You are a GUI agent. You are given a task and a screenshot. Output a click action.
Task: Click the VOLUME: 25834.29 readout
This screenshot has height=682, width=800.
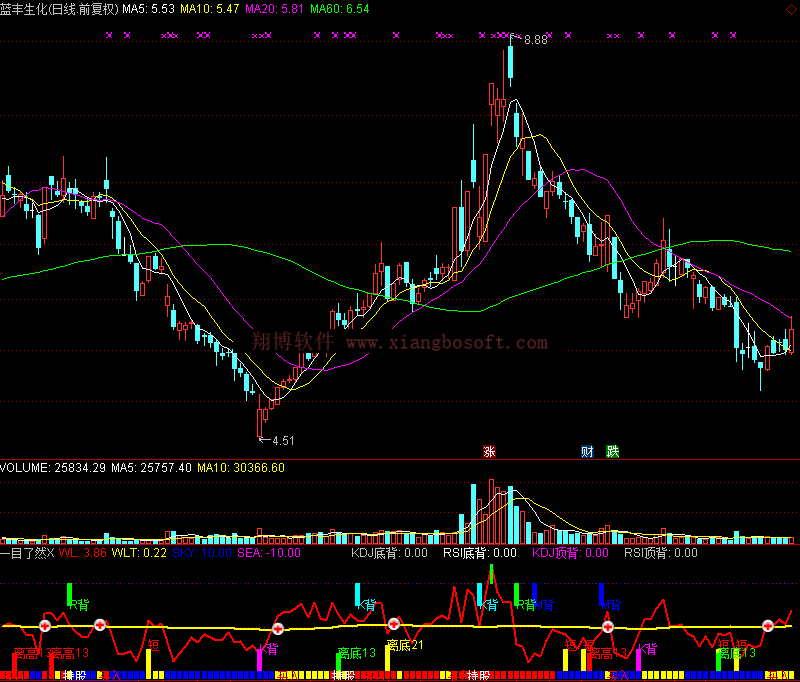(53, 468)
